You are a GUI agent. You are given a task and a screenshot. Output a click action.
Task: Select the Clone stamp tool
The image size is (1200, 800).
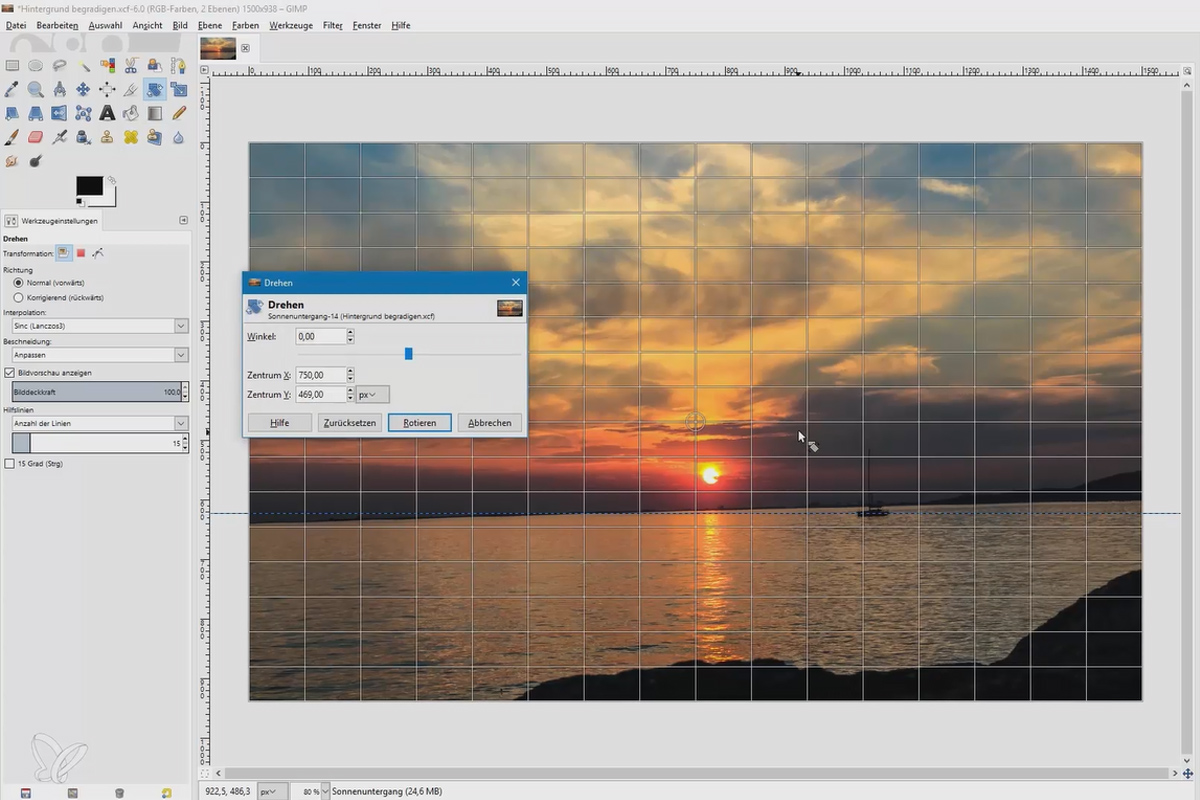tap(107, 137)
